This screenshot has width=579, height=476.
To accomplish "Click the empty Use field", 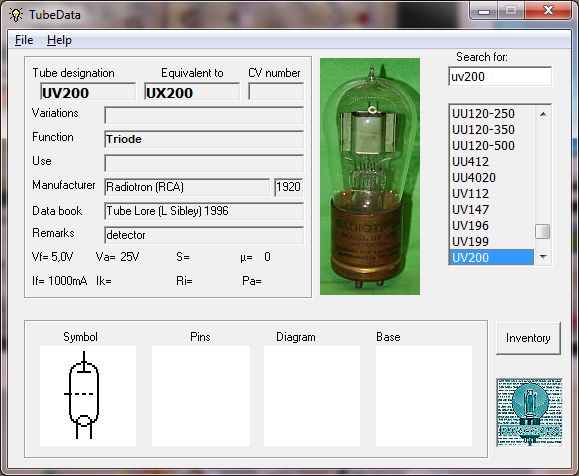I will pos(204,163).
